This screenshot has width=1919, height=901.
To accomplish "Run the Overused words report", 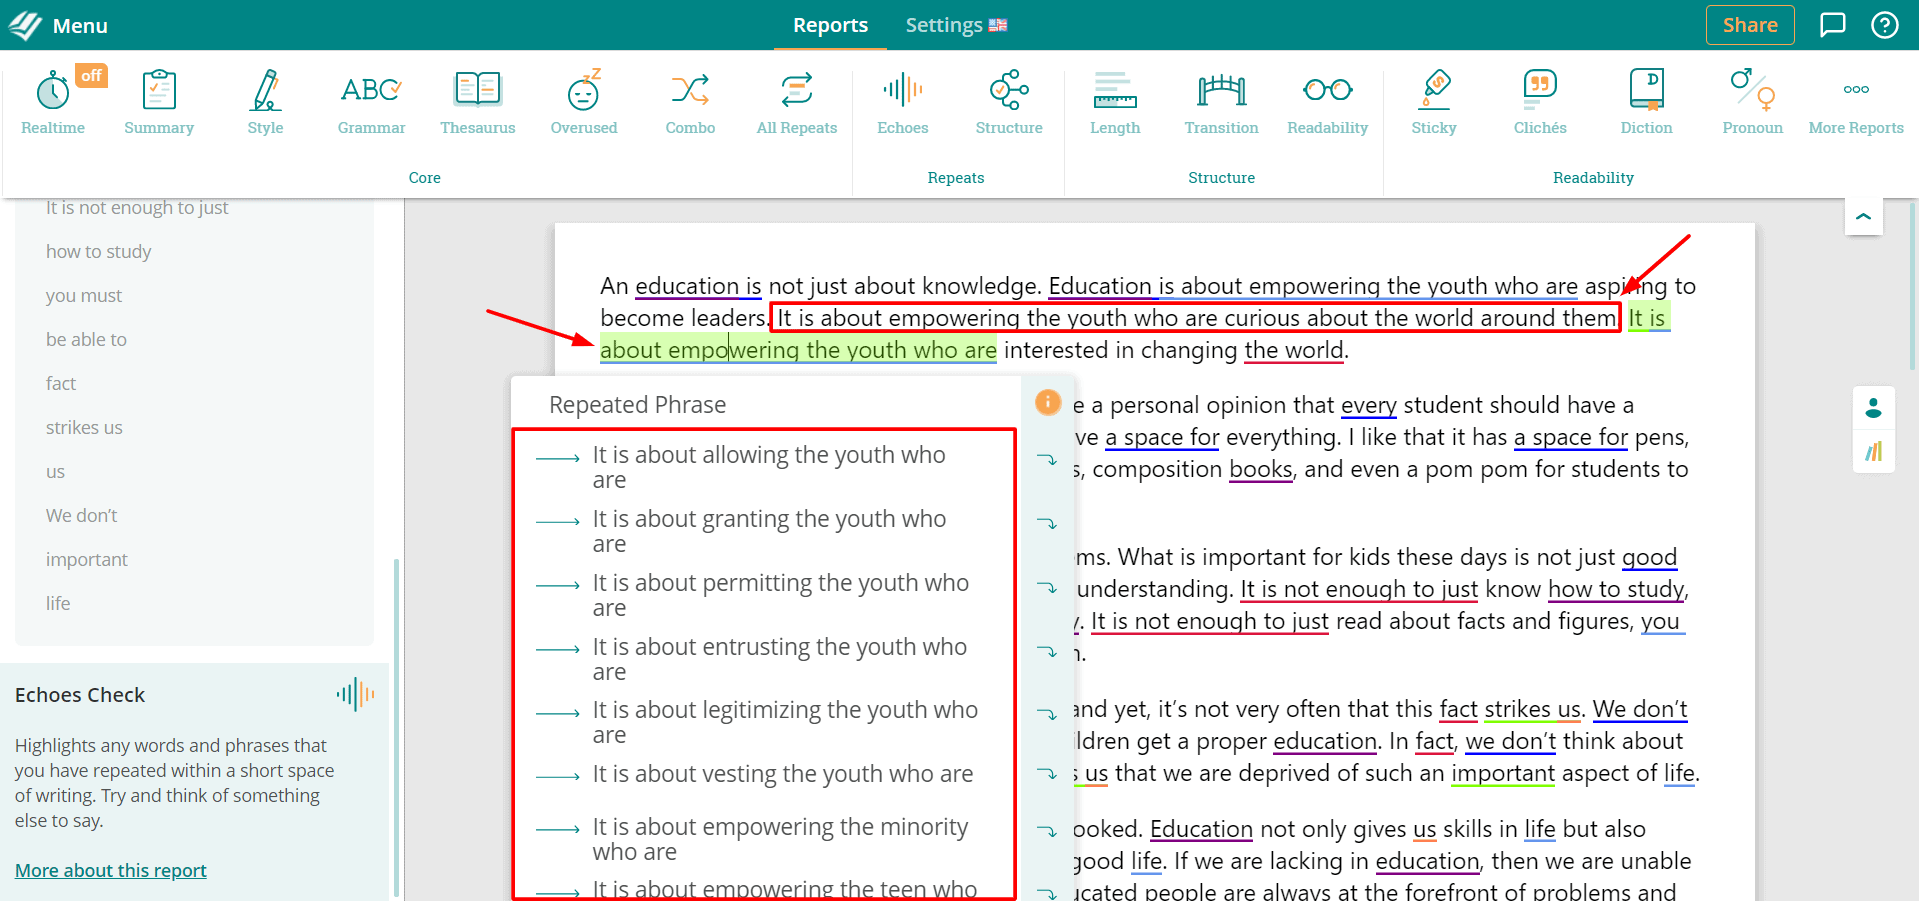I will coord(584,102).
